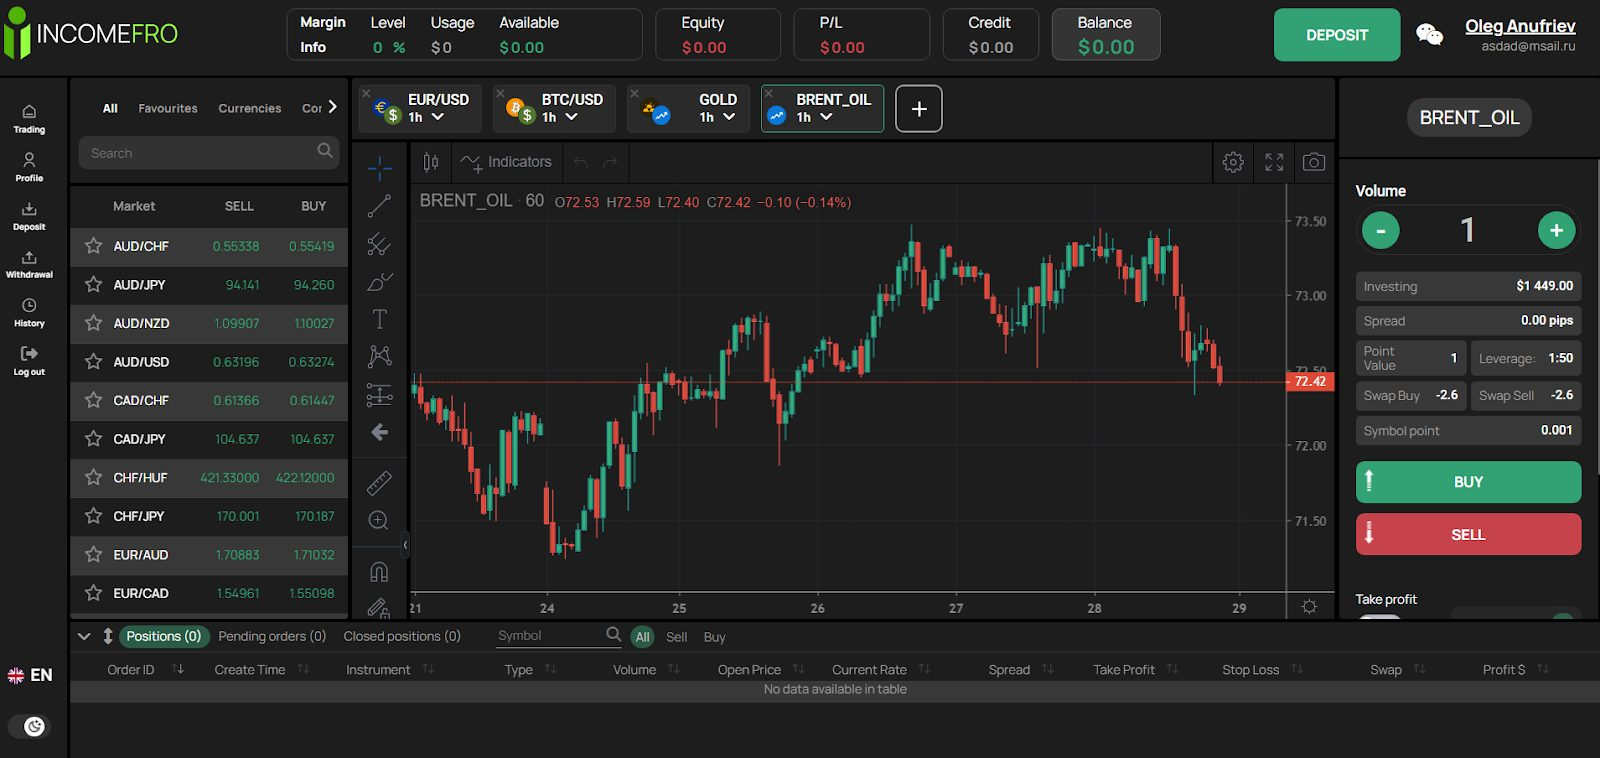Close the EUR/USD chart tab
The image size is (1600, 758).
coord(366,93)
